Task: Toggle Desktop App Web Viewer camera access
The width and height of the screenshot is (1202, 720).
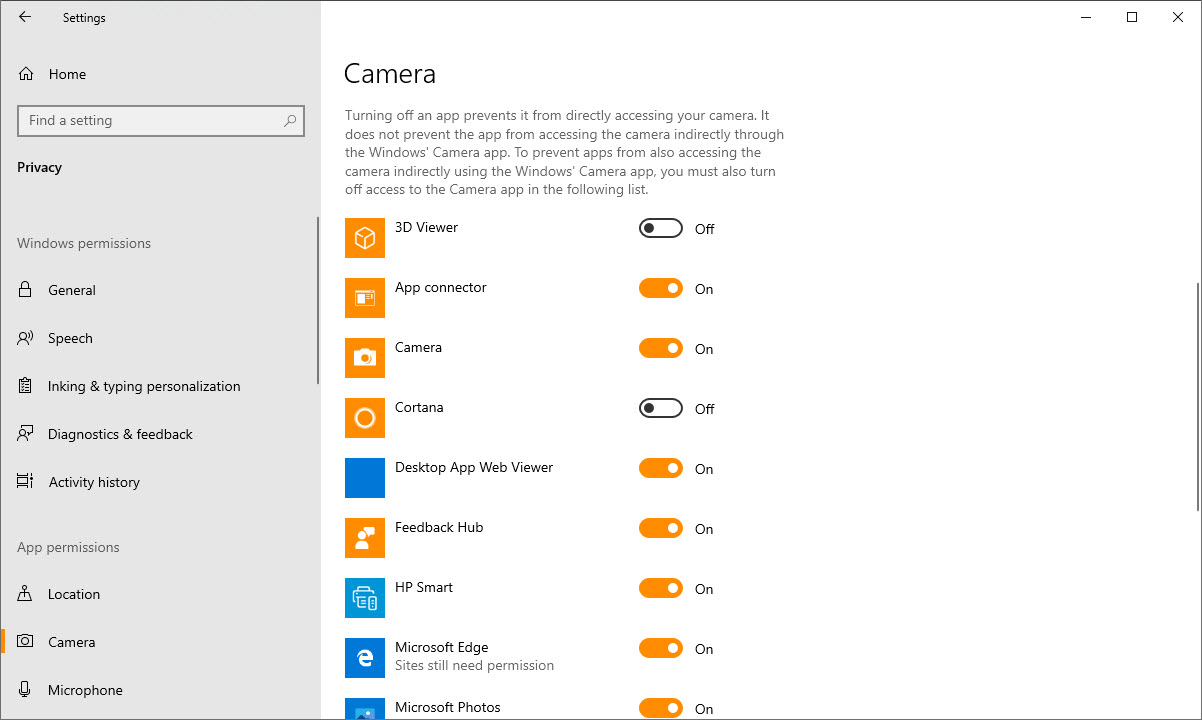Action: pyautogui.click(x=661, y=469)
